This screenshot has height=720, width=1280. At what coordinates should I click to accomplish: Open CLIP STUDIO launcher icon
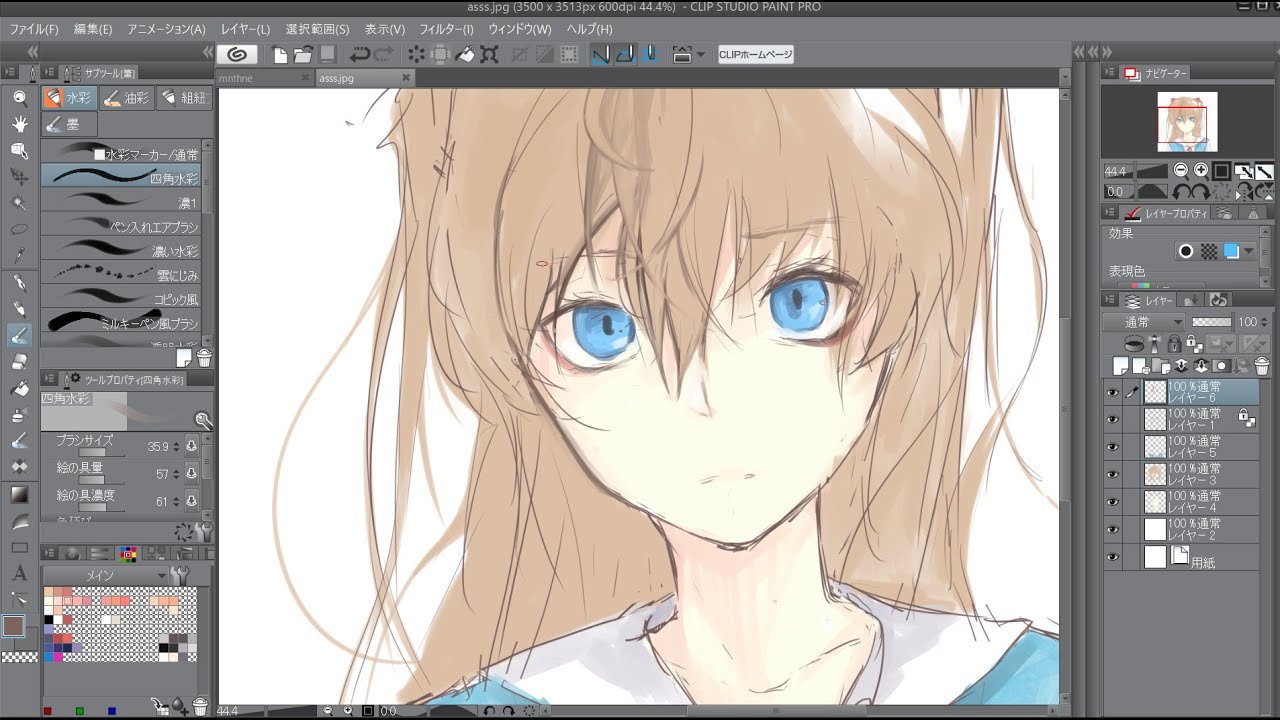tap(237, 55)
